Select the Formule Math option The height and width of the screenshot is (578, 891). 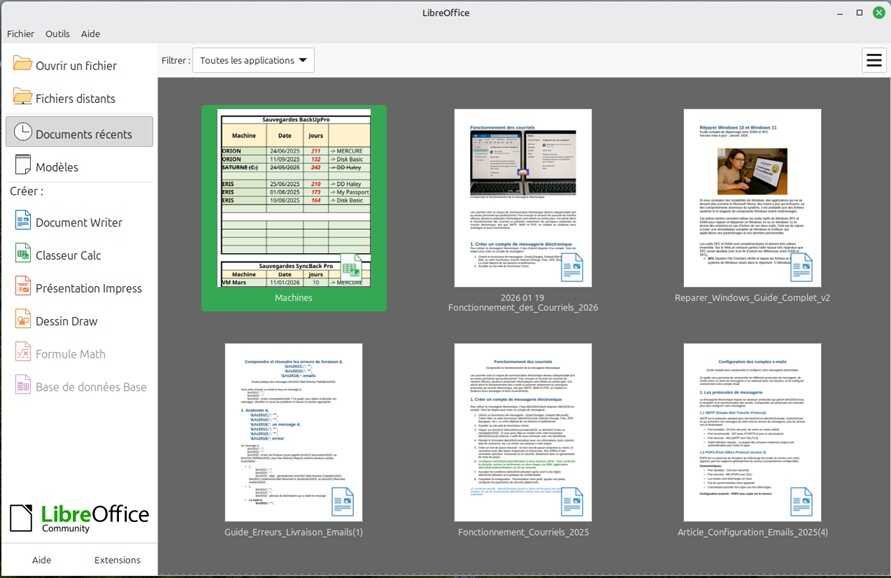click(70, 353)
